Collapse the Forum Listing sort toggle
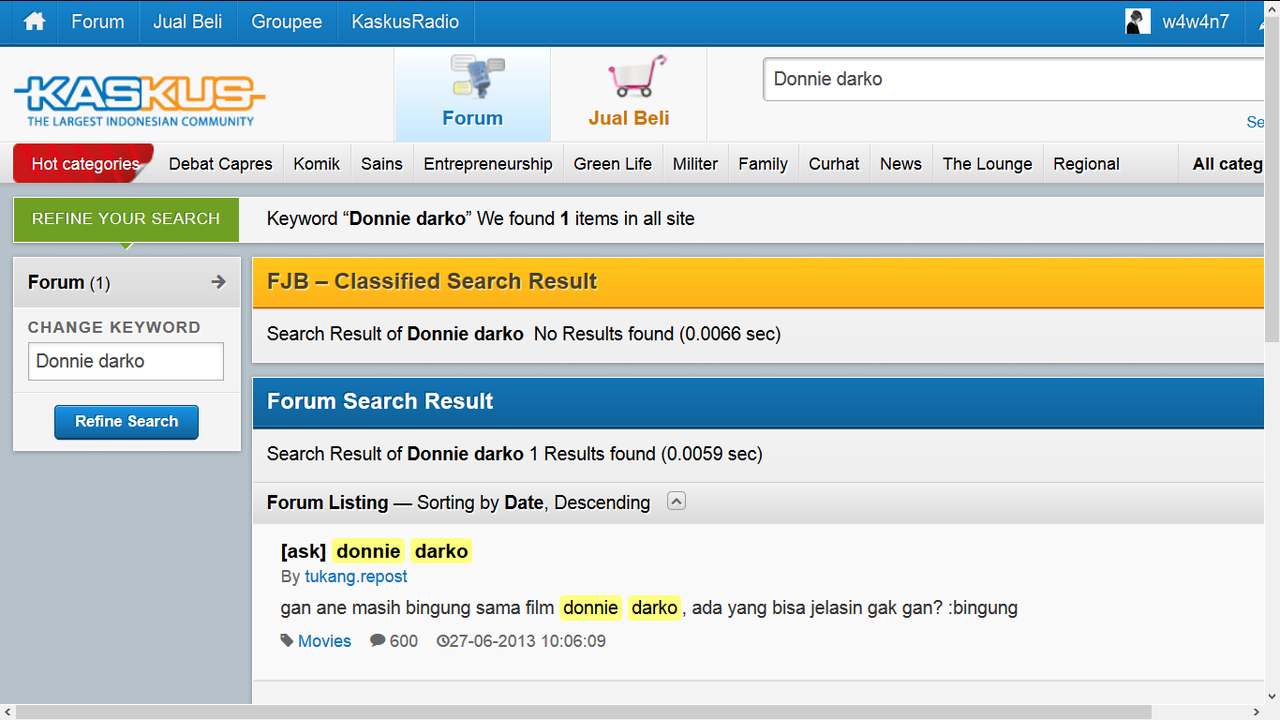The height and width of the screenshot is (720, 1280). (x=676, y=501)
